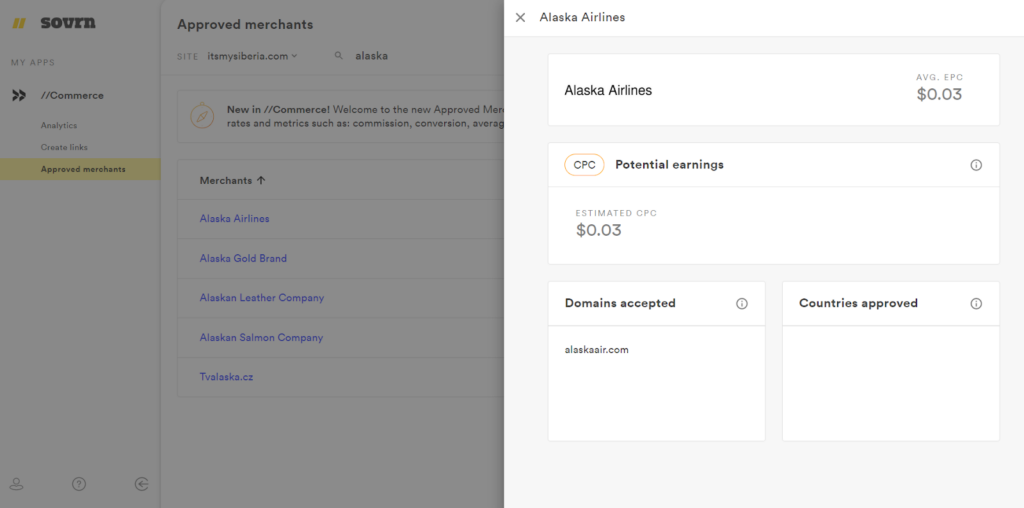Click the //Commerce double-chevron icon
Screen dimensions: 1024x508
[x=19, y=96]
